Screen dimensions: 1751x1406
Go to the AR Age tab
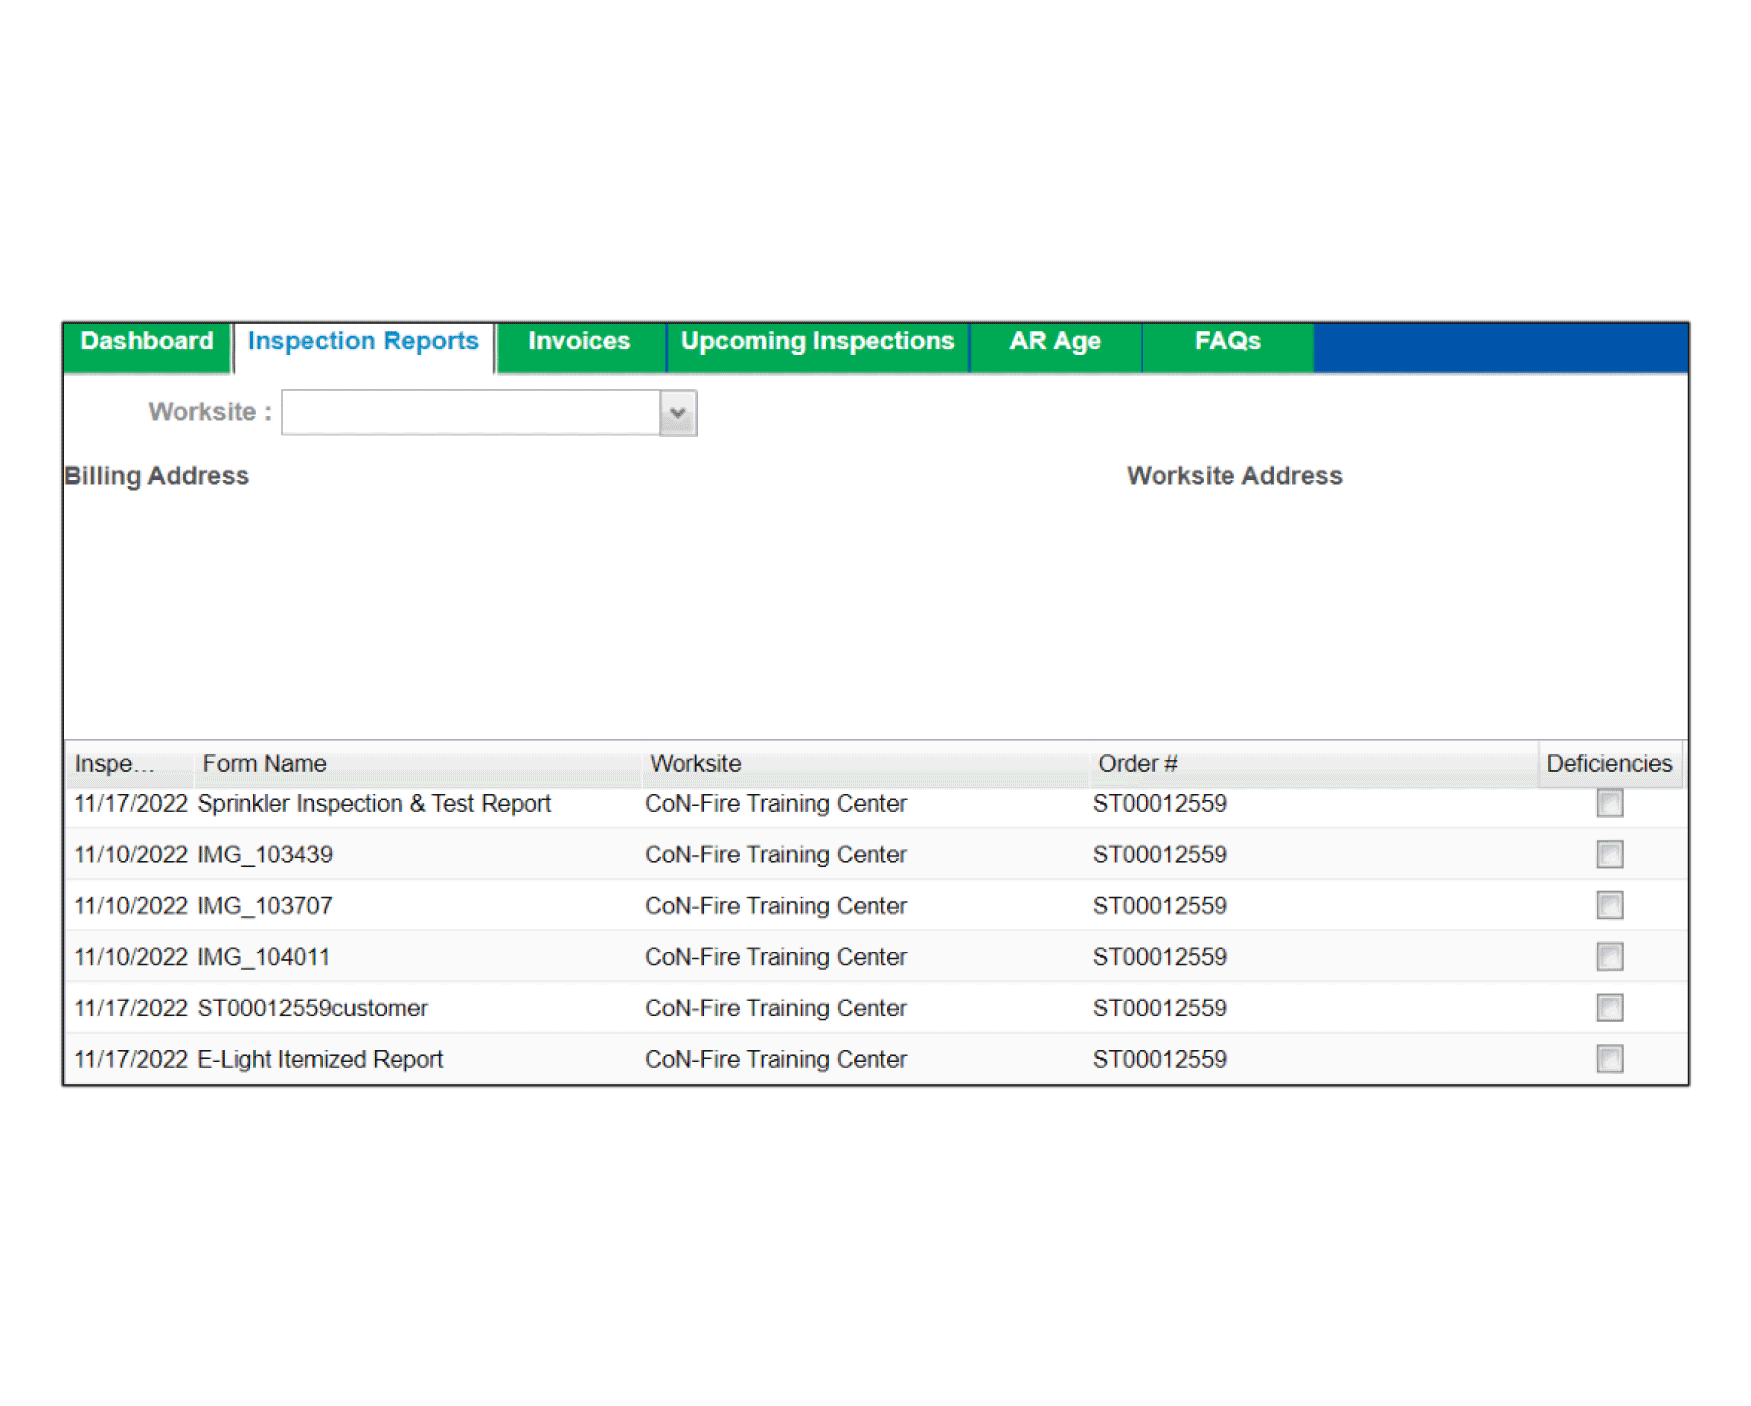1054,342
